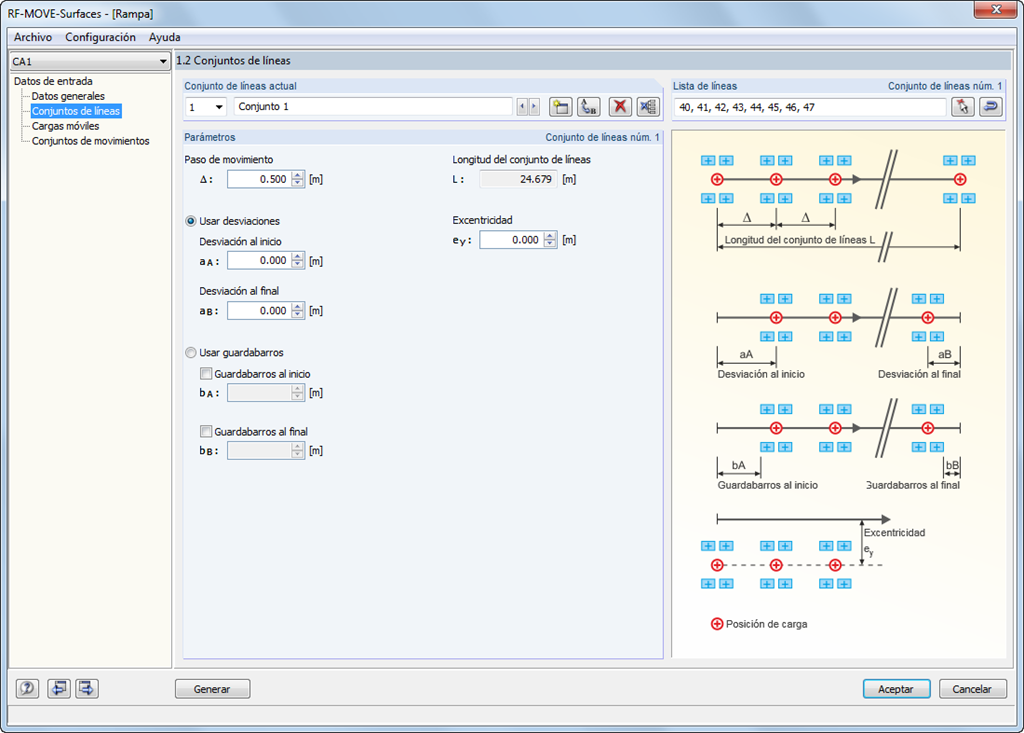Screen dimensions: 1024x733
Task: Delete current line set with red X
Action: pyautogui.click(x=620, y=107)
